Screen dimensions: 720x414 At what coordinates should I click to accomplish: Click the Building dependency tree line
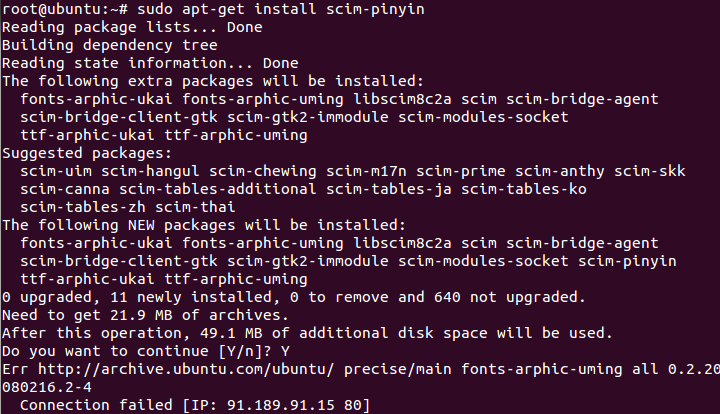click(x=110, y=45)
